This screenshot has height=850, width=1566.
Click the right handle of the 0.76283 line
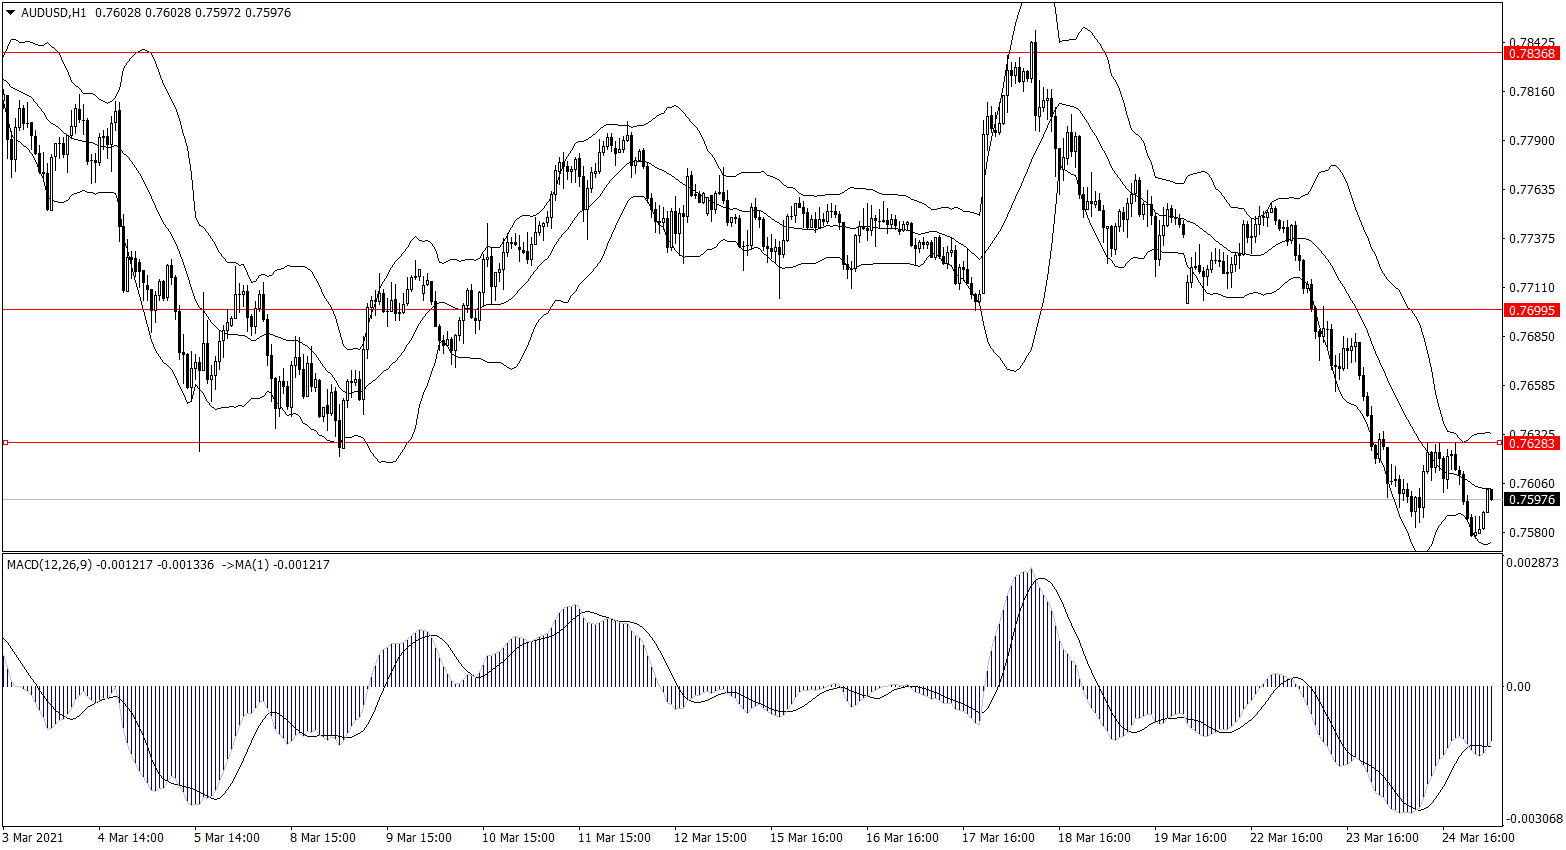click(x=1499, y=442)
